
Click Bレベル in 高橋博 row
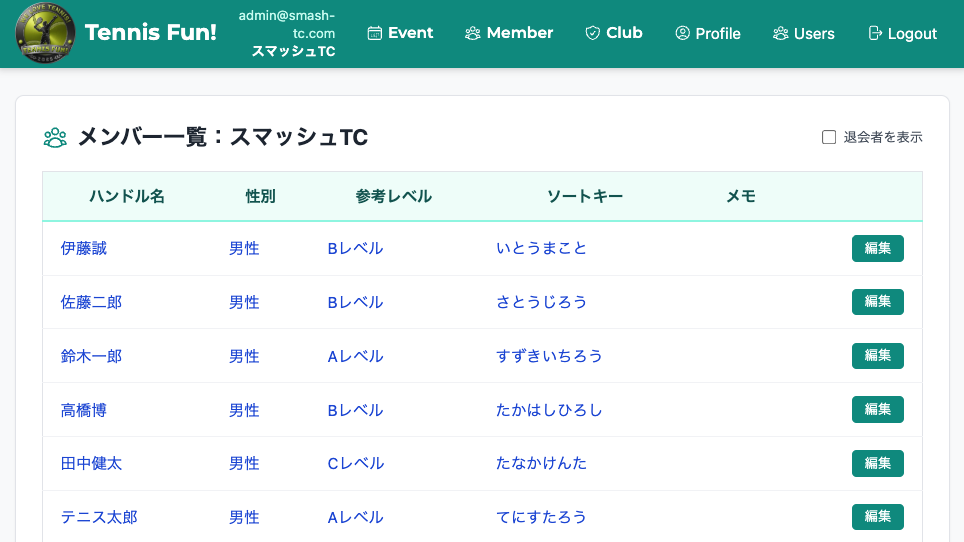point(355,410)
